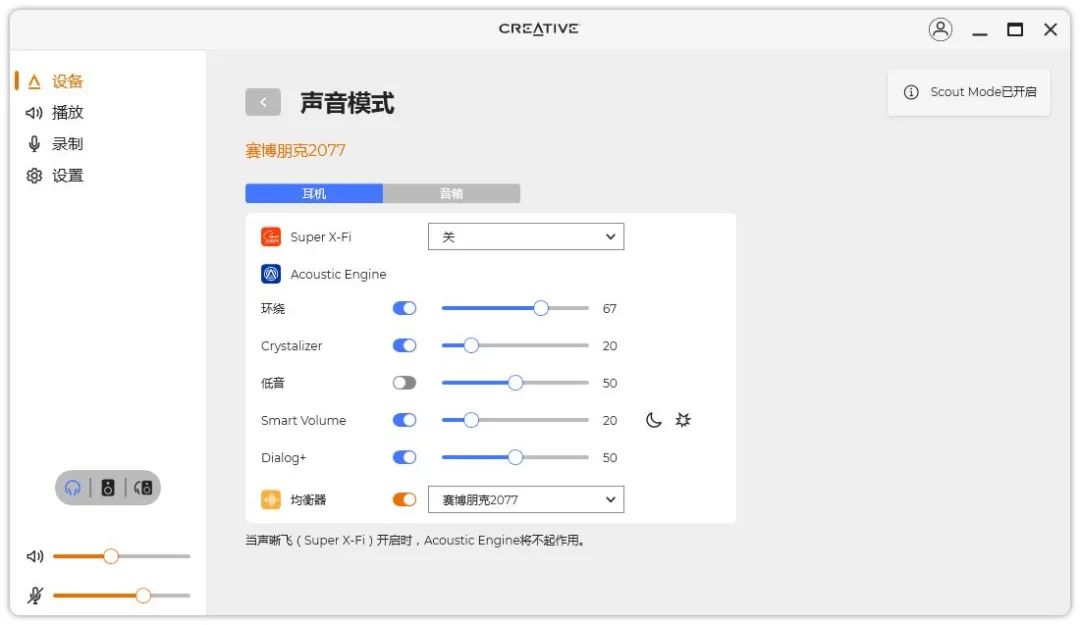Select the speaker output icon
The image size is (1080, 625).
tap(107, 488)
